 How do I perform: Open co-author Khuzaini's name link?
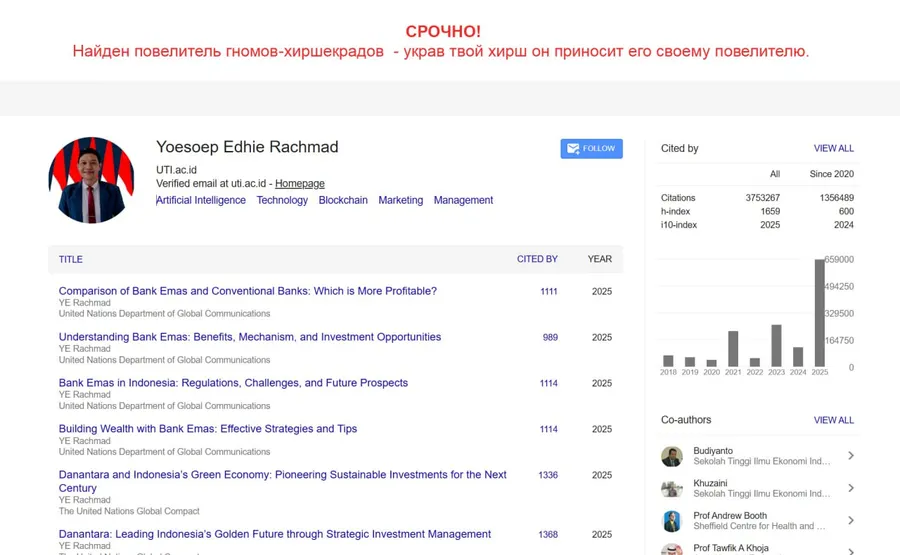coord(710,483)
